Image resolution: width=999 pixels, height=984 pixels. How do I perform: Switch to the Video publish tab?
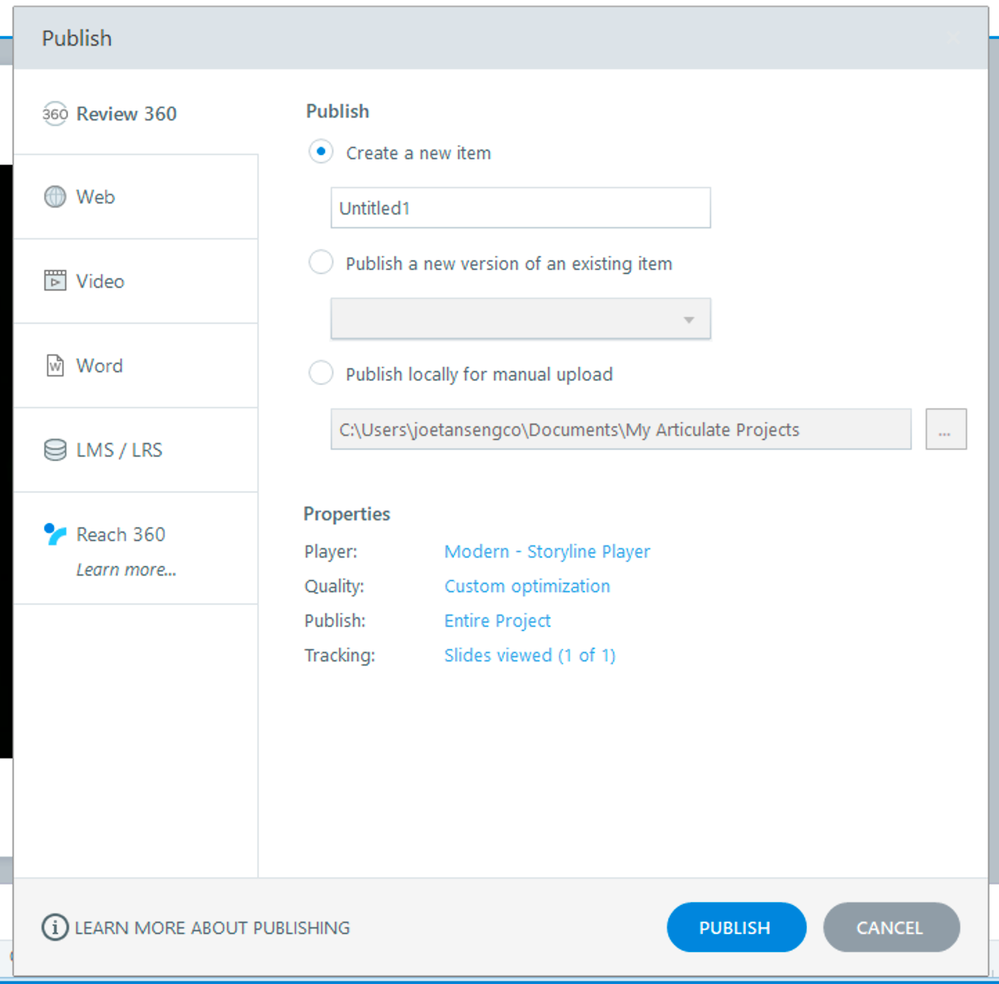coord(100,281)
